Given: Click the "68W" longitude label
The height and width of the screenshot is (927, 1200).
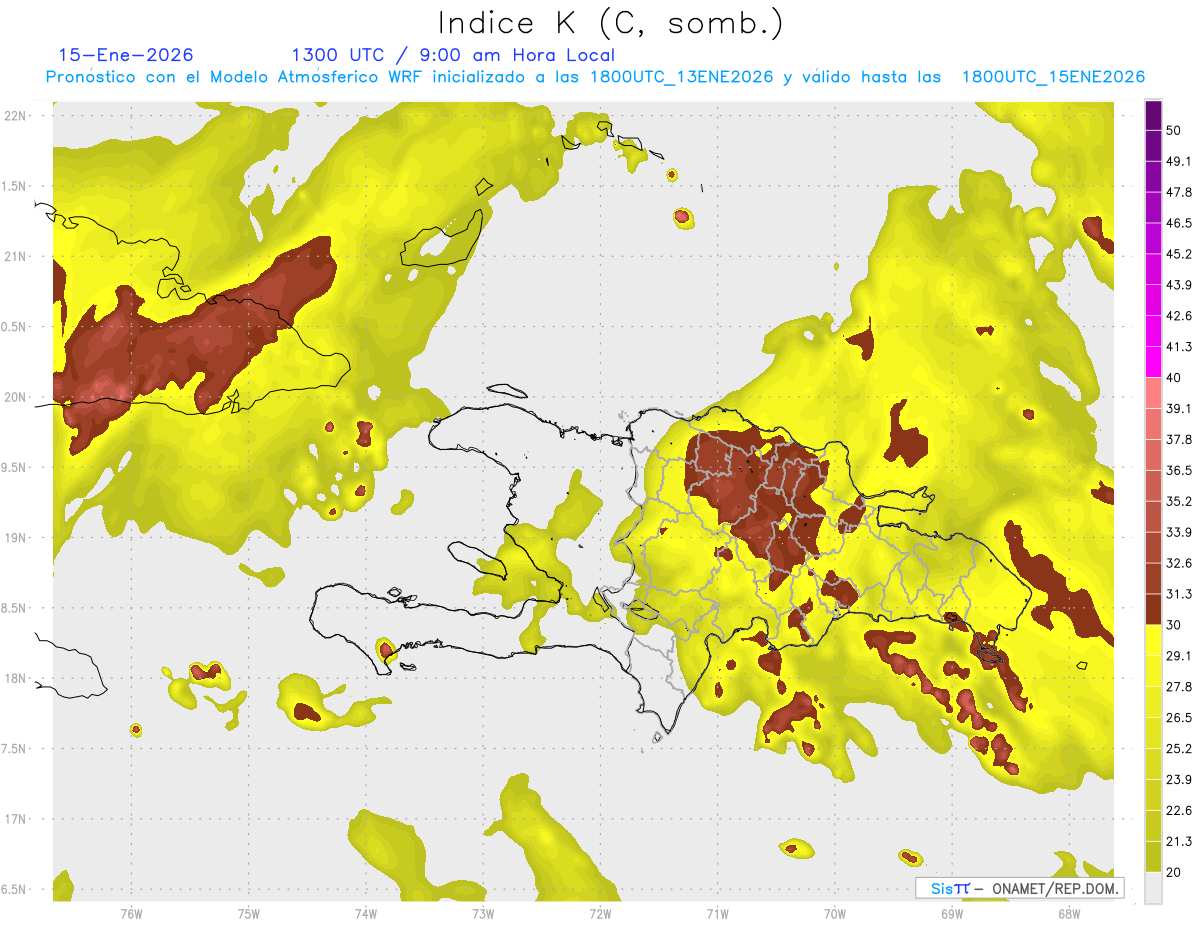Looking at the screenshot, I should click(x=1068, y=914).
